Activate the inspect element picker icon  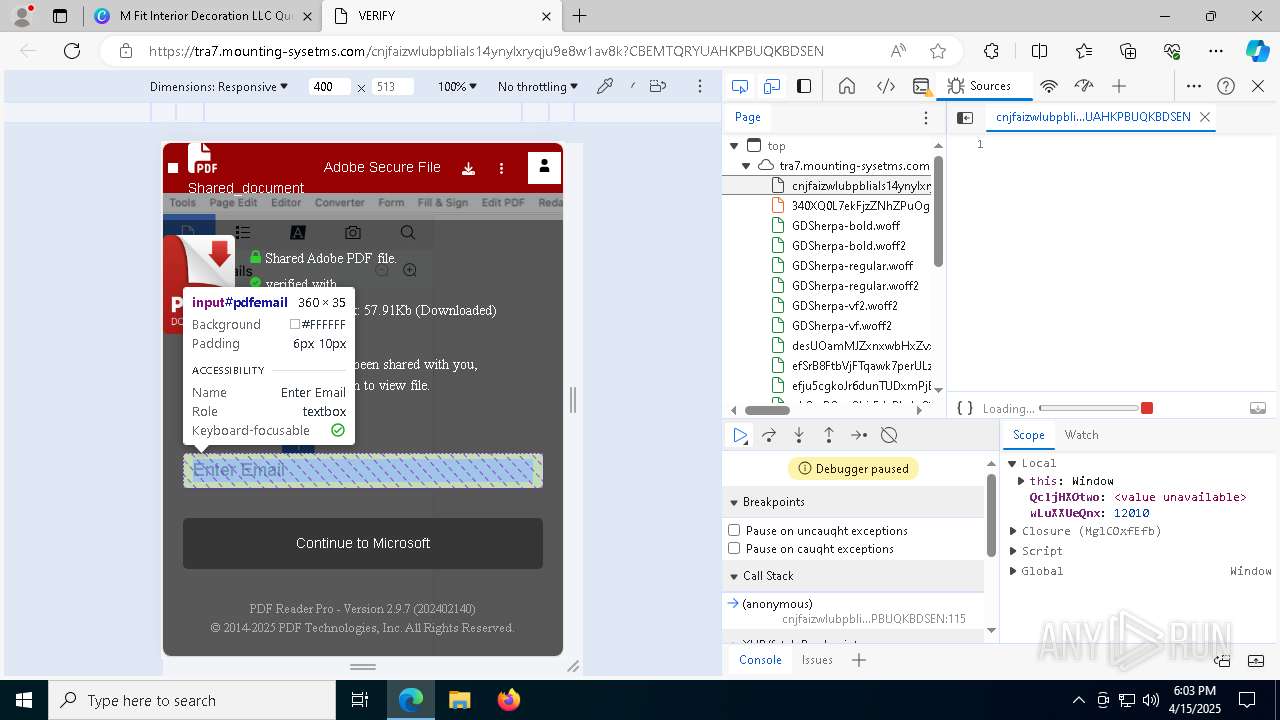(740, 86)
